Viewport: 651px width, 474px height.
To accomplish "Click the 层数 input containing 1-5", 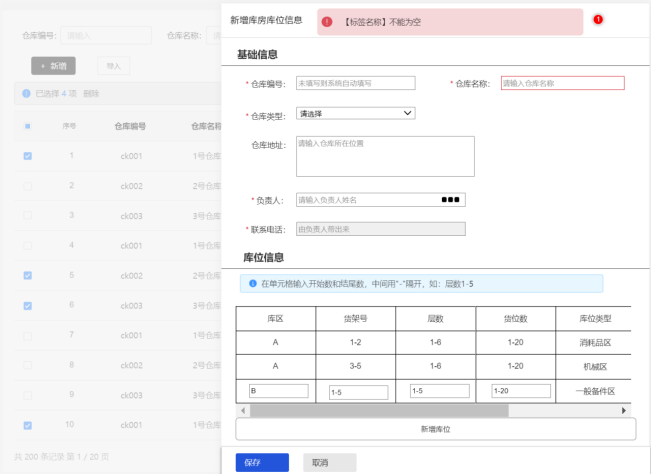I will point(440,391).
